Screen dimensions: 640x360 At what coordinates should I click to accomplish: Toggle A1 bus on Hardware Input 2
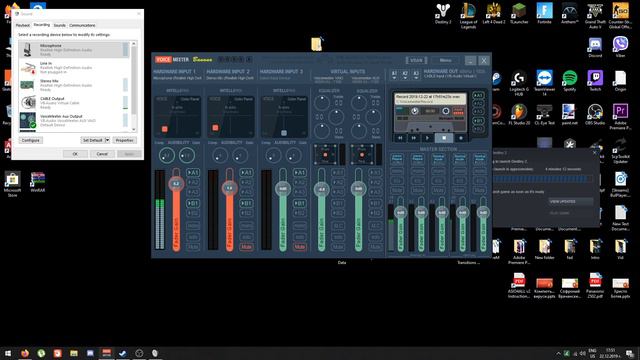(246, 173)
